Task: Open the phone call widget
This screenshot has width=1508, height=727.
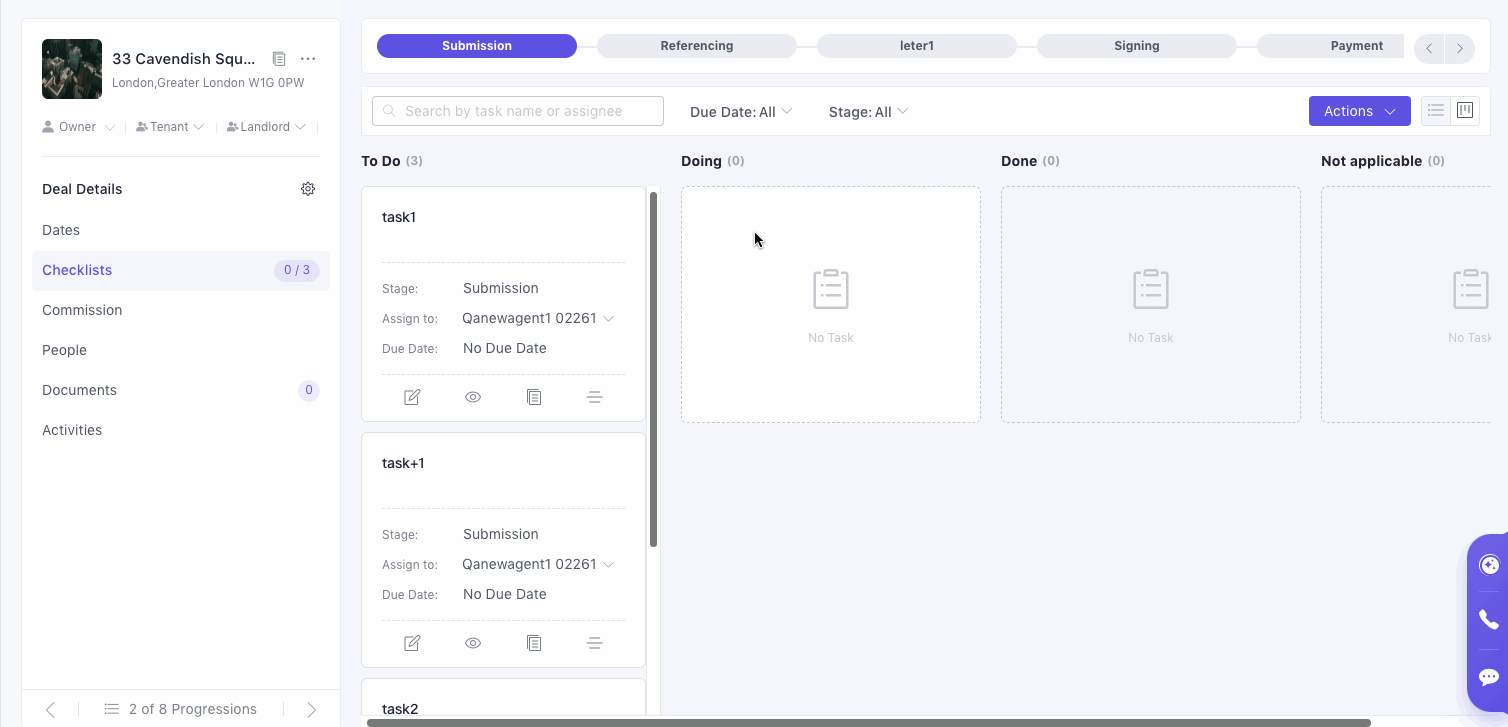Action: 1488,620
